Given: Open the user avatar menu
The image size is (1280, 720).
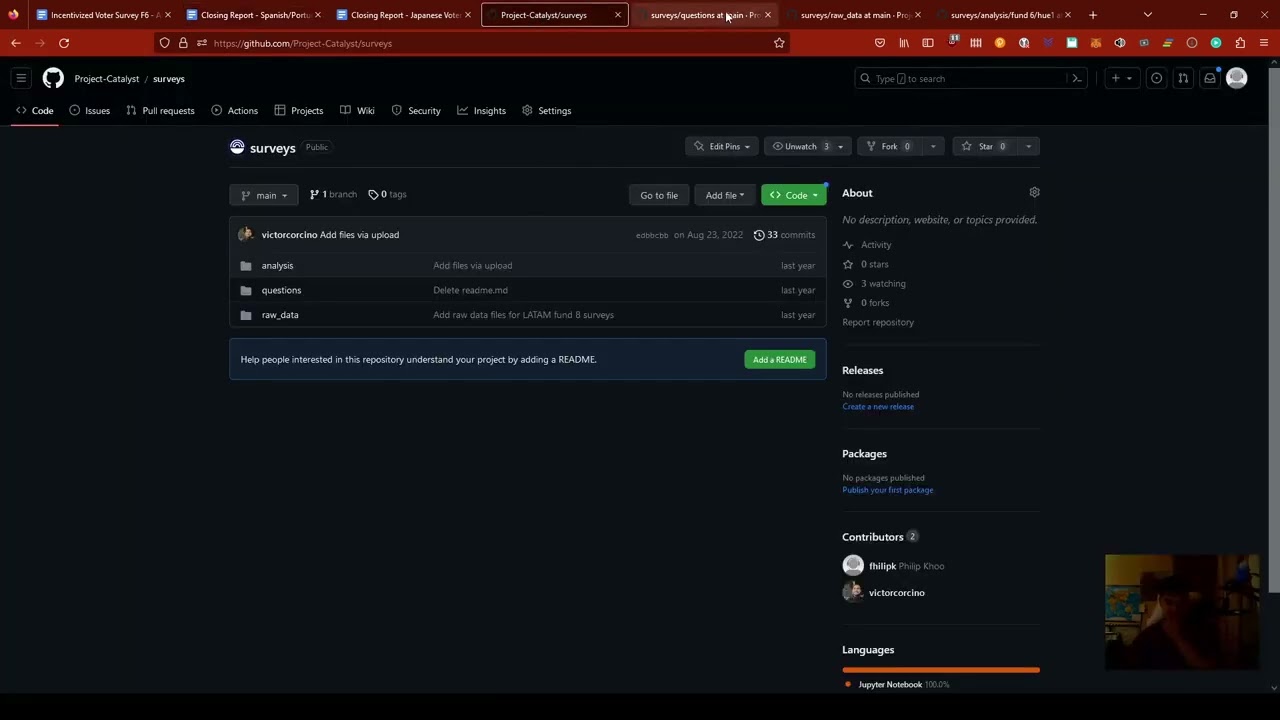Looking at the screenshot, I should [1237, 78].
